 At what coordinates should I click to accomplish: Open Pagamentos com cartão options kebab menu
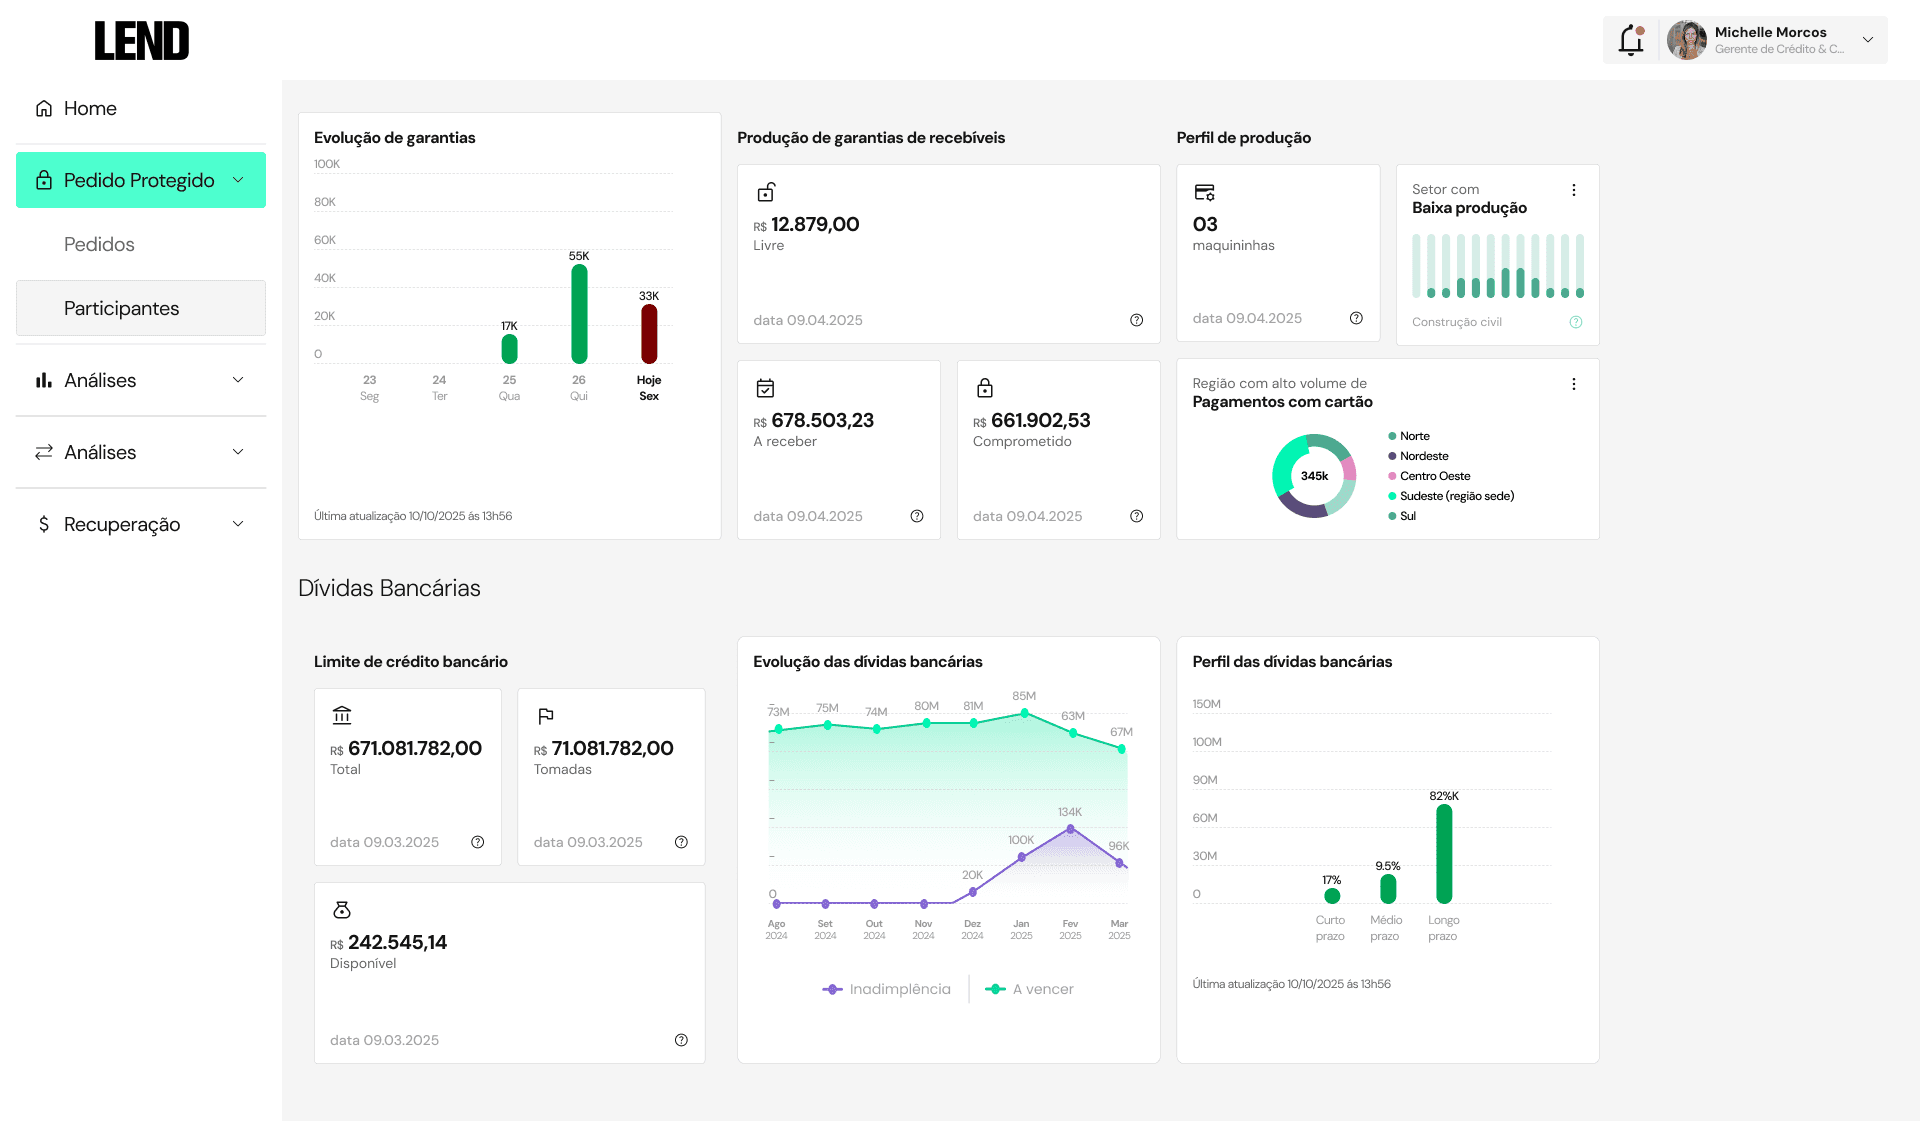point(1573,384)
